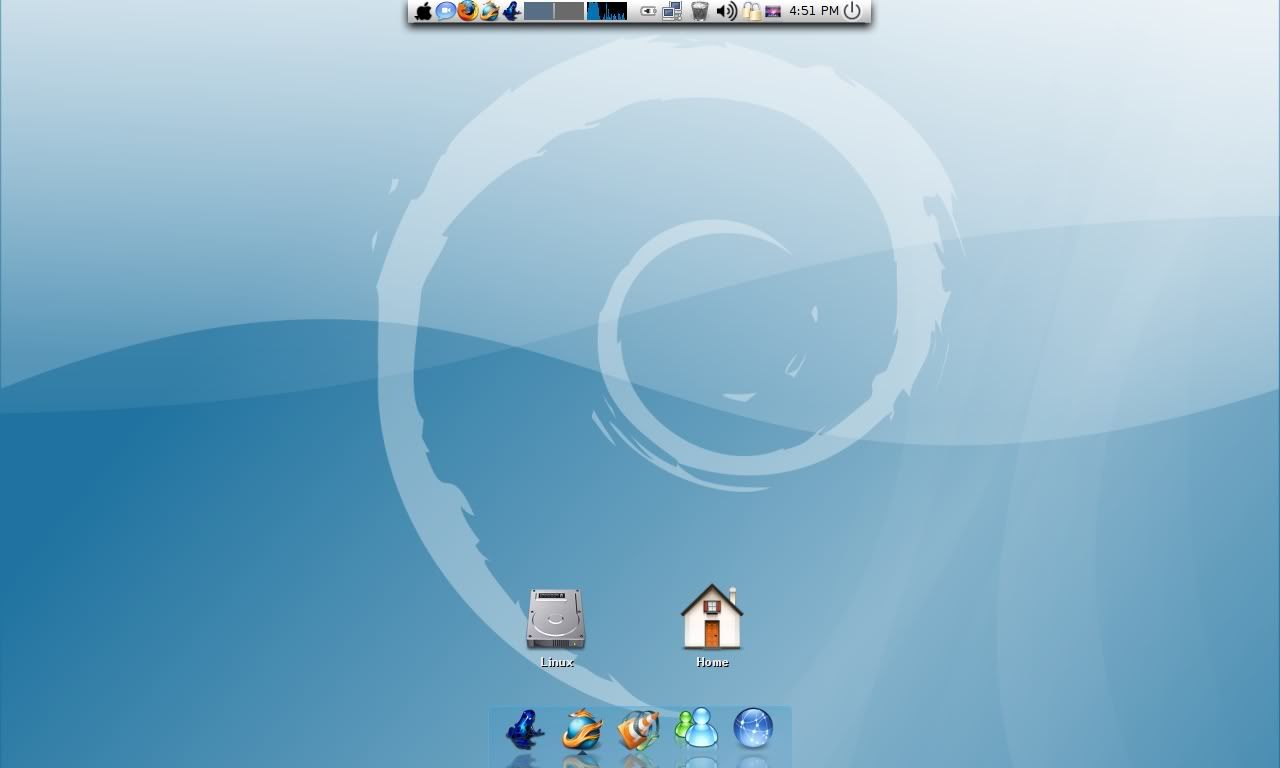Open the volume speaker control

(727, 11)
